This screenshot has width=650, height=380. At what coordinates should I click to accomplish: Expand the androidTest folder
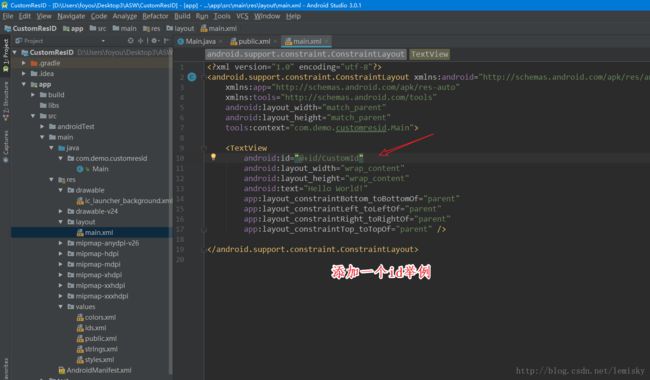pyautogui.click(x=42, y=126)
